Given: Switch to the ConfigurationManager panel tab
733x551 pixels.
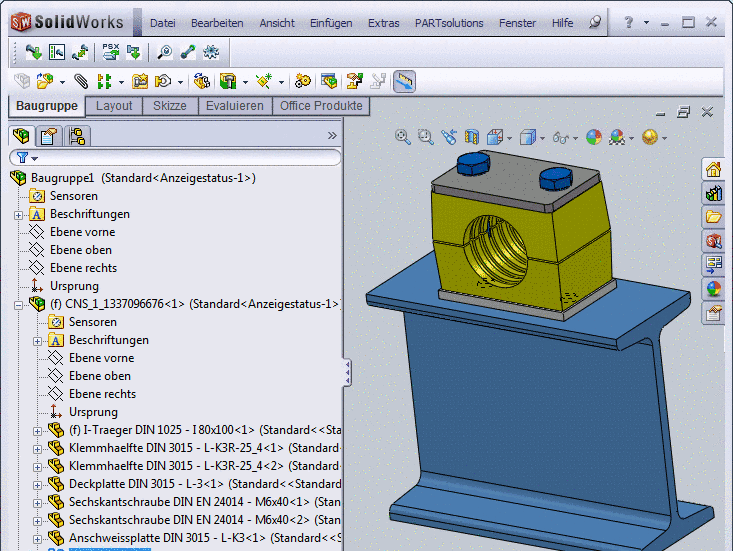Looking at the screenshot, I should point(76,136).
